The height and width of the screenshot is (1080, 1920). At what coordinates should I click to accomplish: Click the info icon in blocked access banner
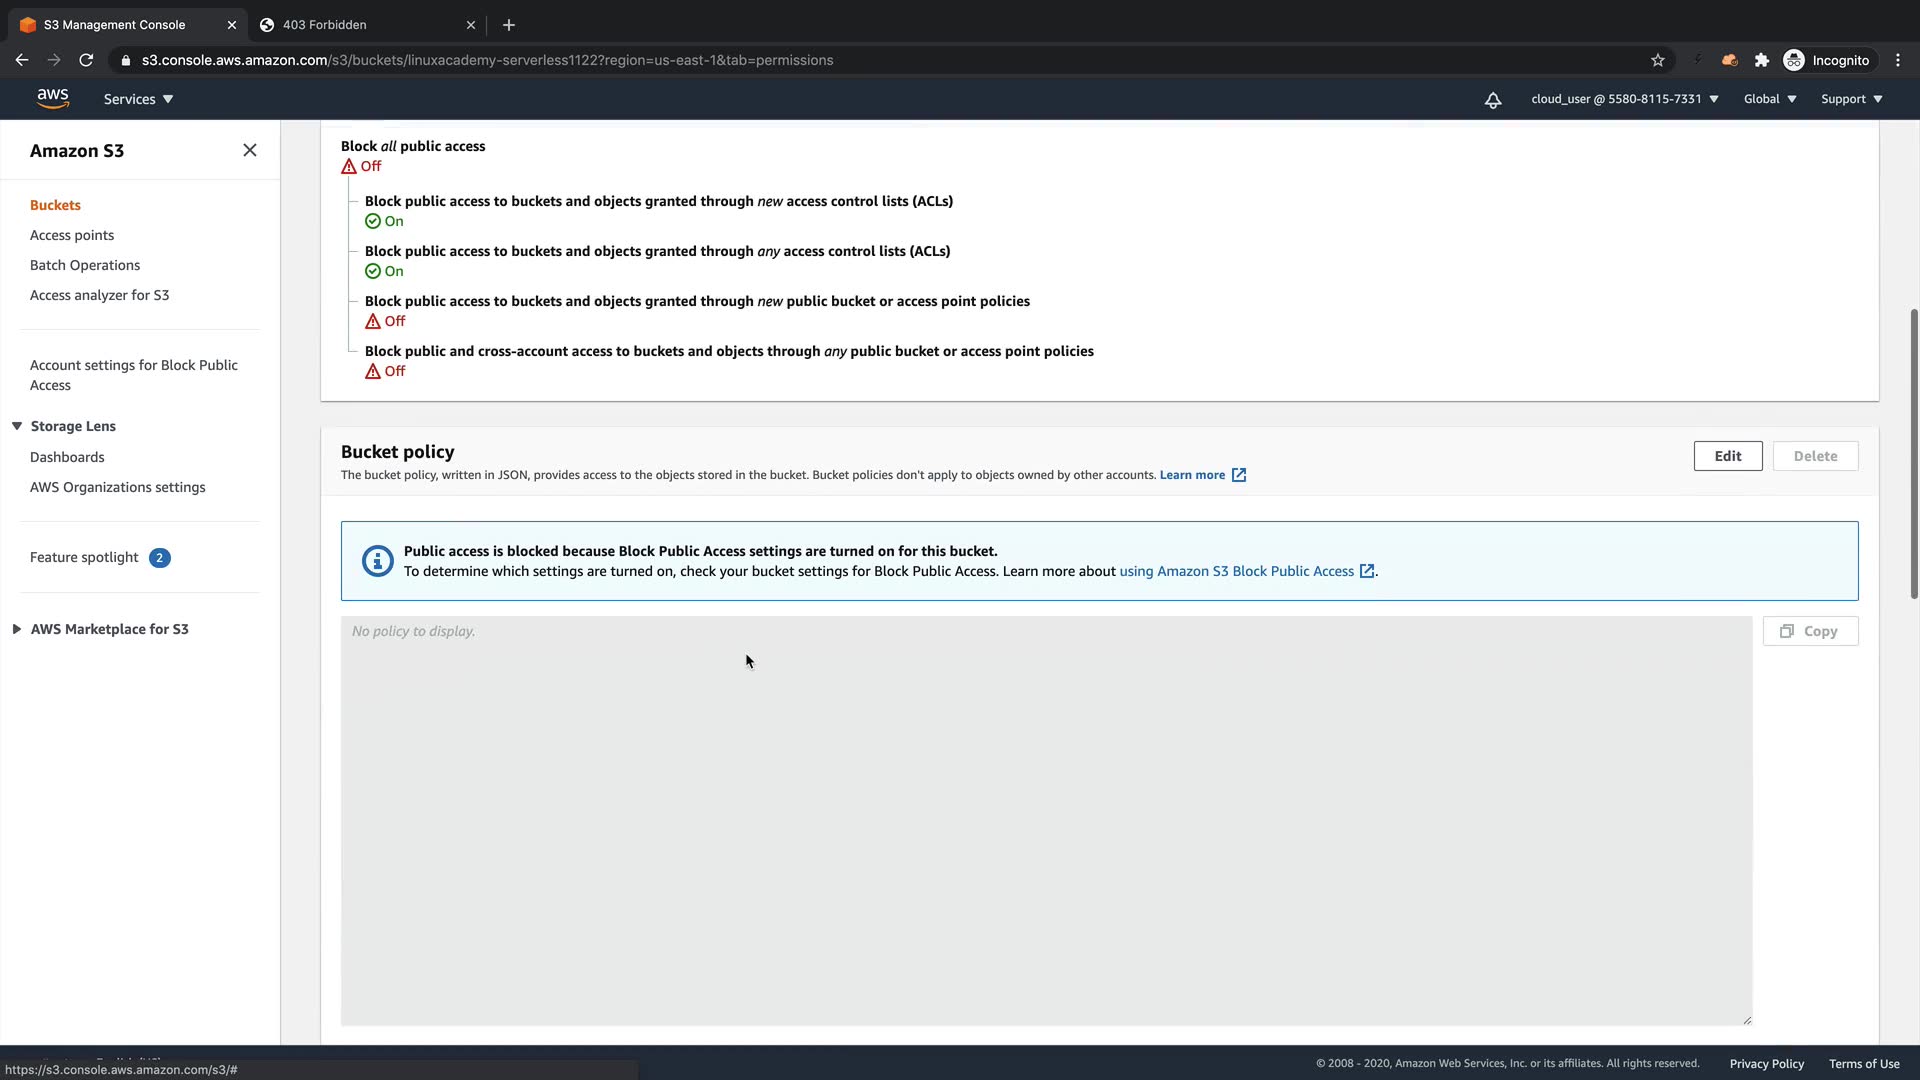pos(377,561)
